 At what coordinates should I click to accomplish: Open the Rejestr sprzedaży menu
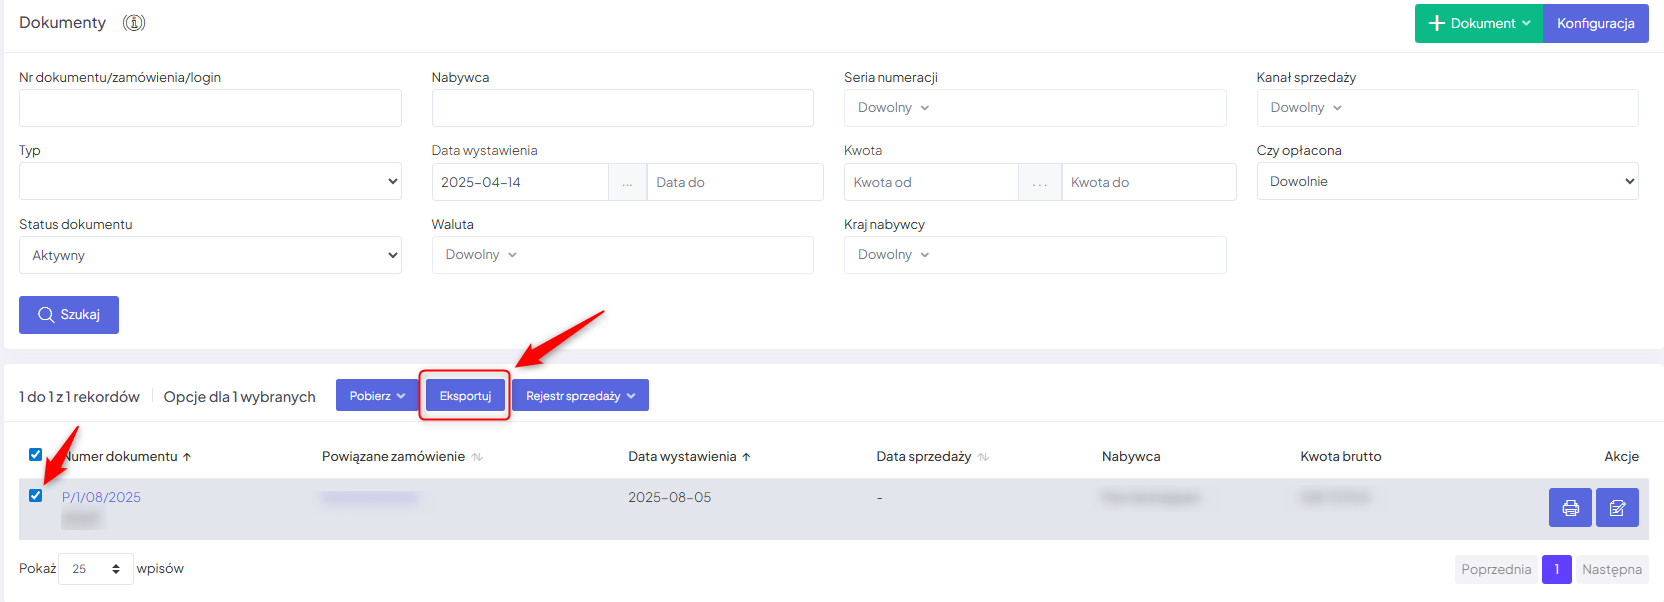click(580, 396)
